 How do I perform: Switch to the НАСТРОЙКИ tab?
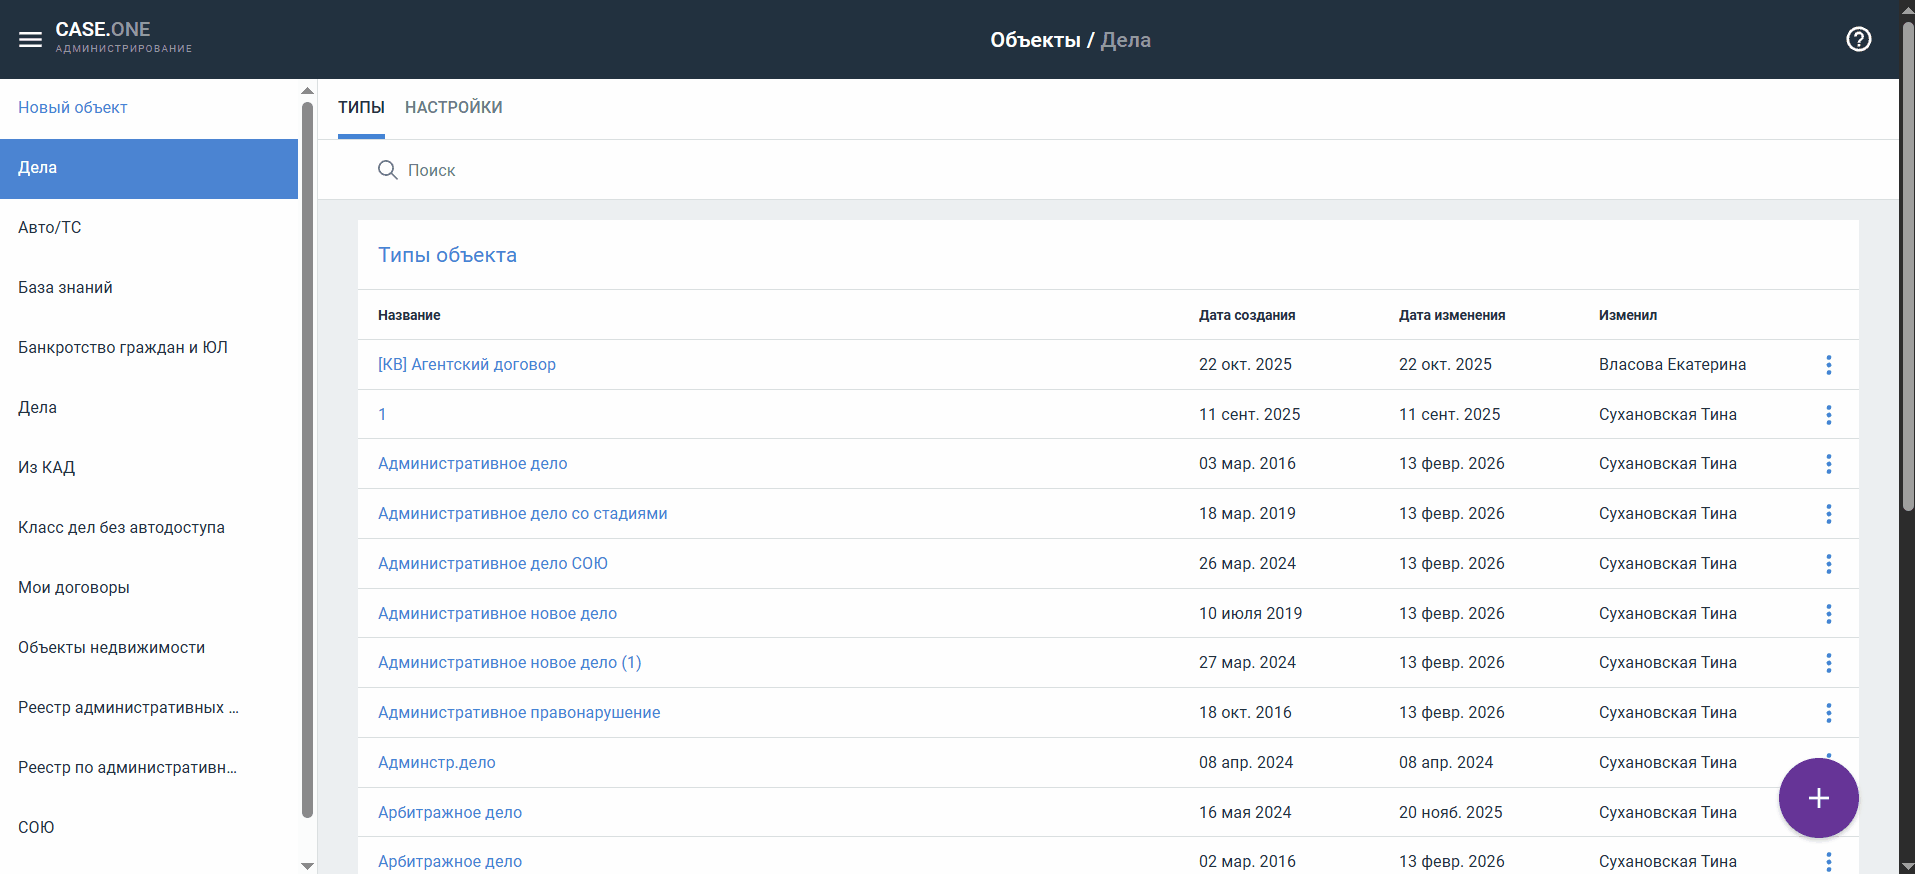coord(453,108)
